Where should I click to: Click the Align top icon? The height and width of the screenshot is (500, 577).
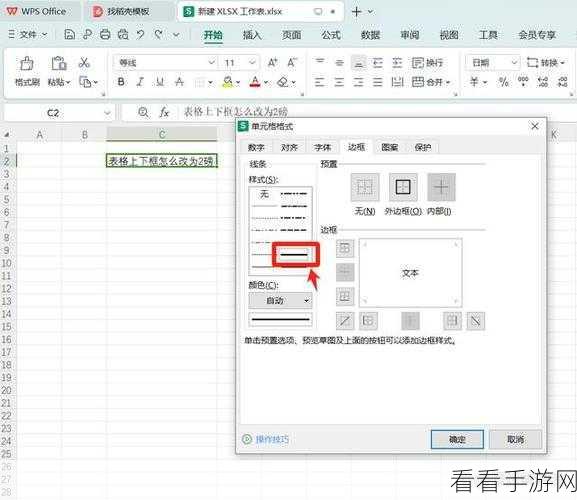(x=320, y=63)
